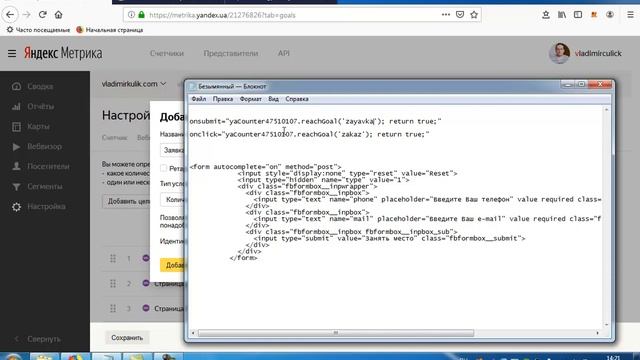Click the browser forward arrow

(x=27, y=15)
